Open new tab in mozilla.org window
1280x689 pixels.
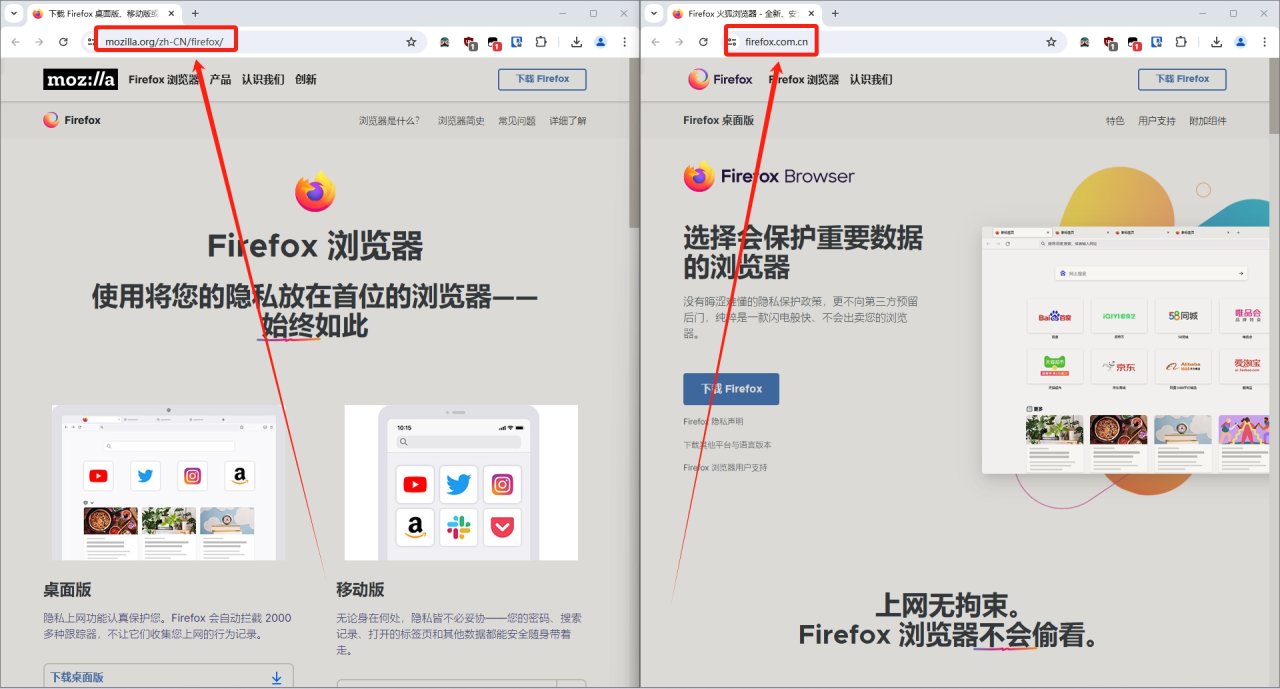coord(194,13)
